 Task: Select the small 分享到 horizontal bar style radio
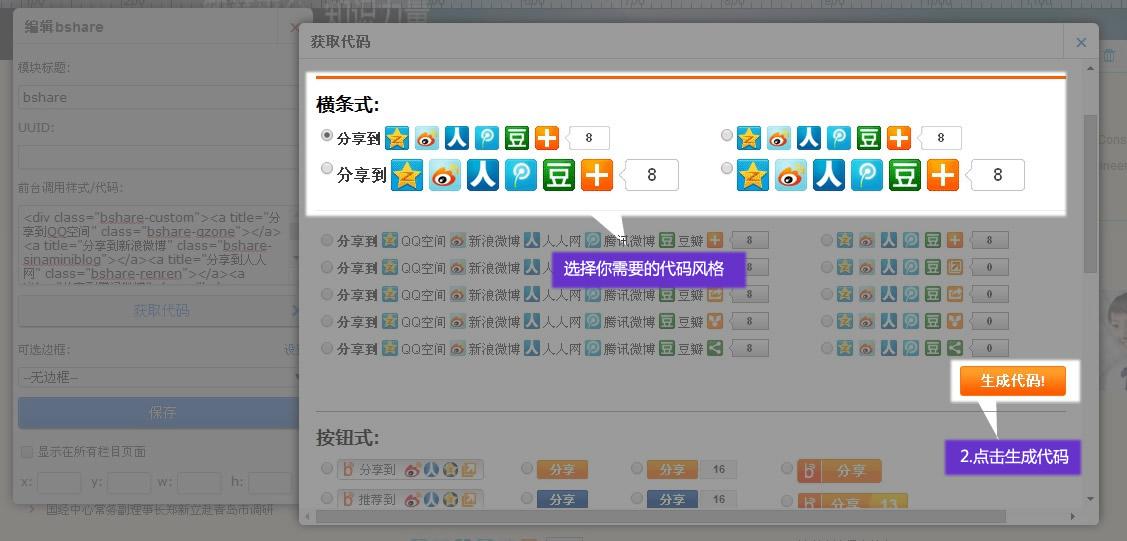327,134
